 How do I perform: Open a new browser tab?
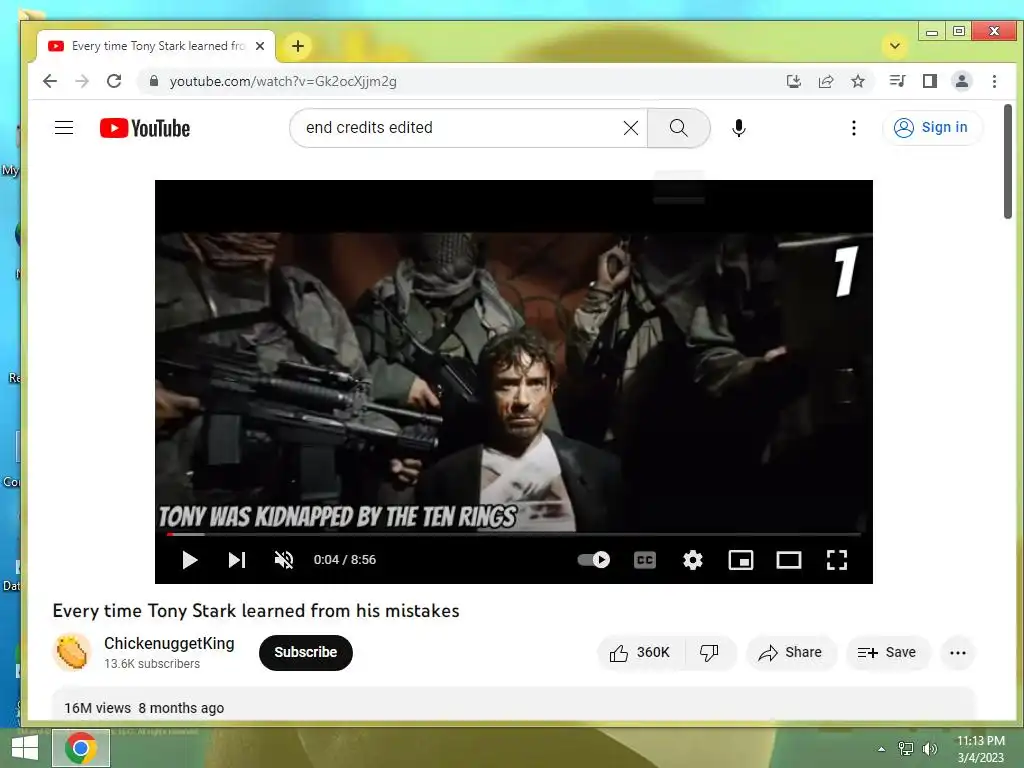point(298,46)
